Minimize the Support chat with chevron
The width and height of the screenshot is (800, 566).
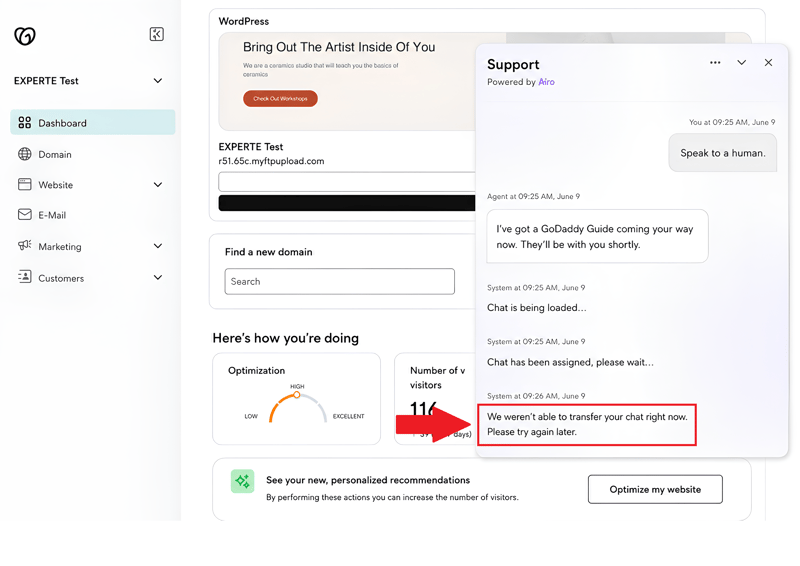[742, 62]
